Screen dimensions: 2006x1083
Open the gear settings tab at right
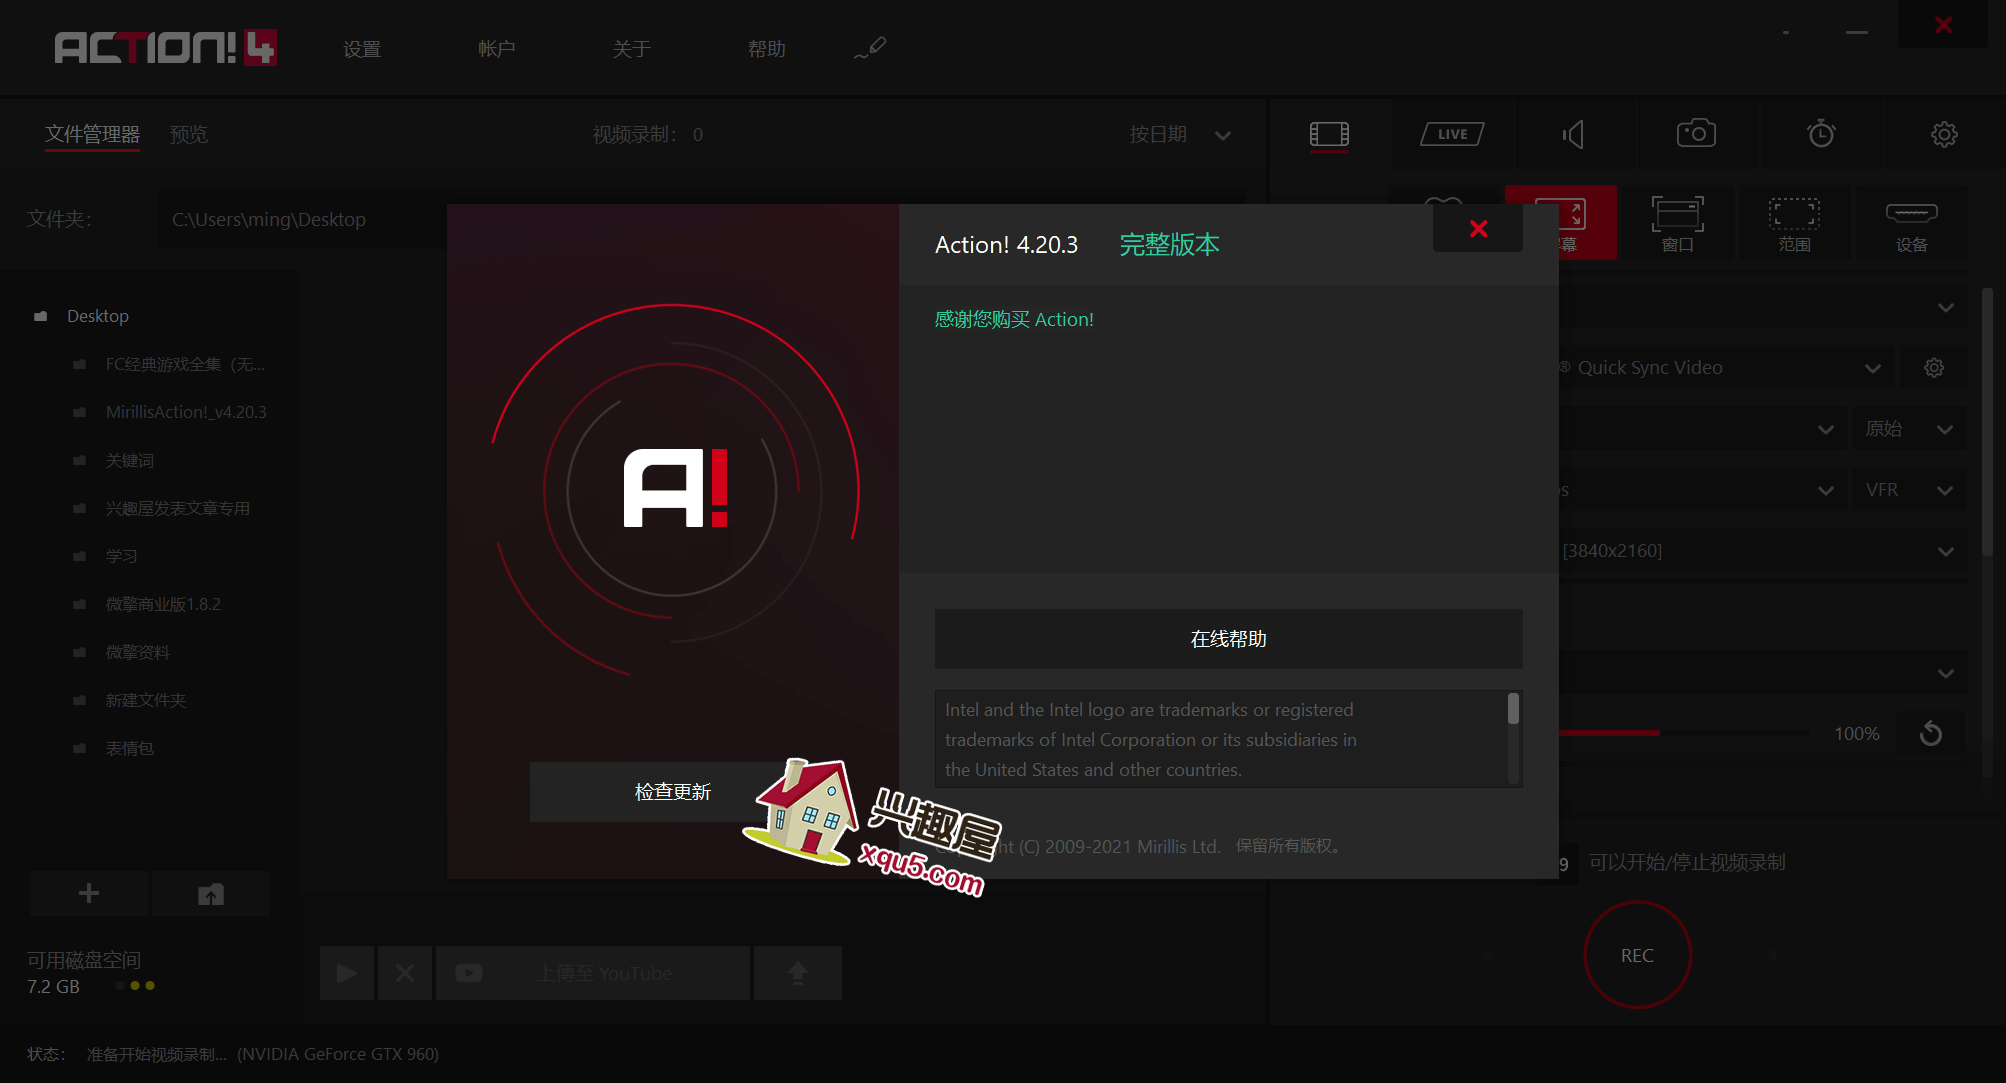point(1943,134)
